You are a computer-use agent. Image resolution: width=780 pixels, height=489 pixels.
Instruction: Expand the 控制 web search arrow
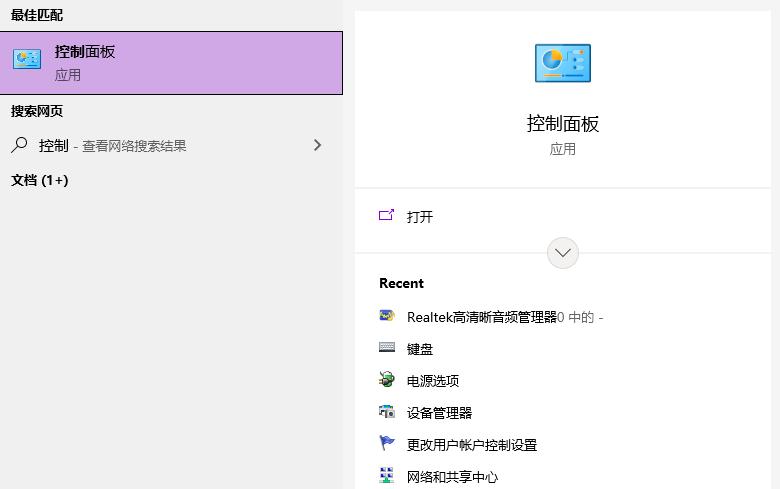click(317, 145)
